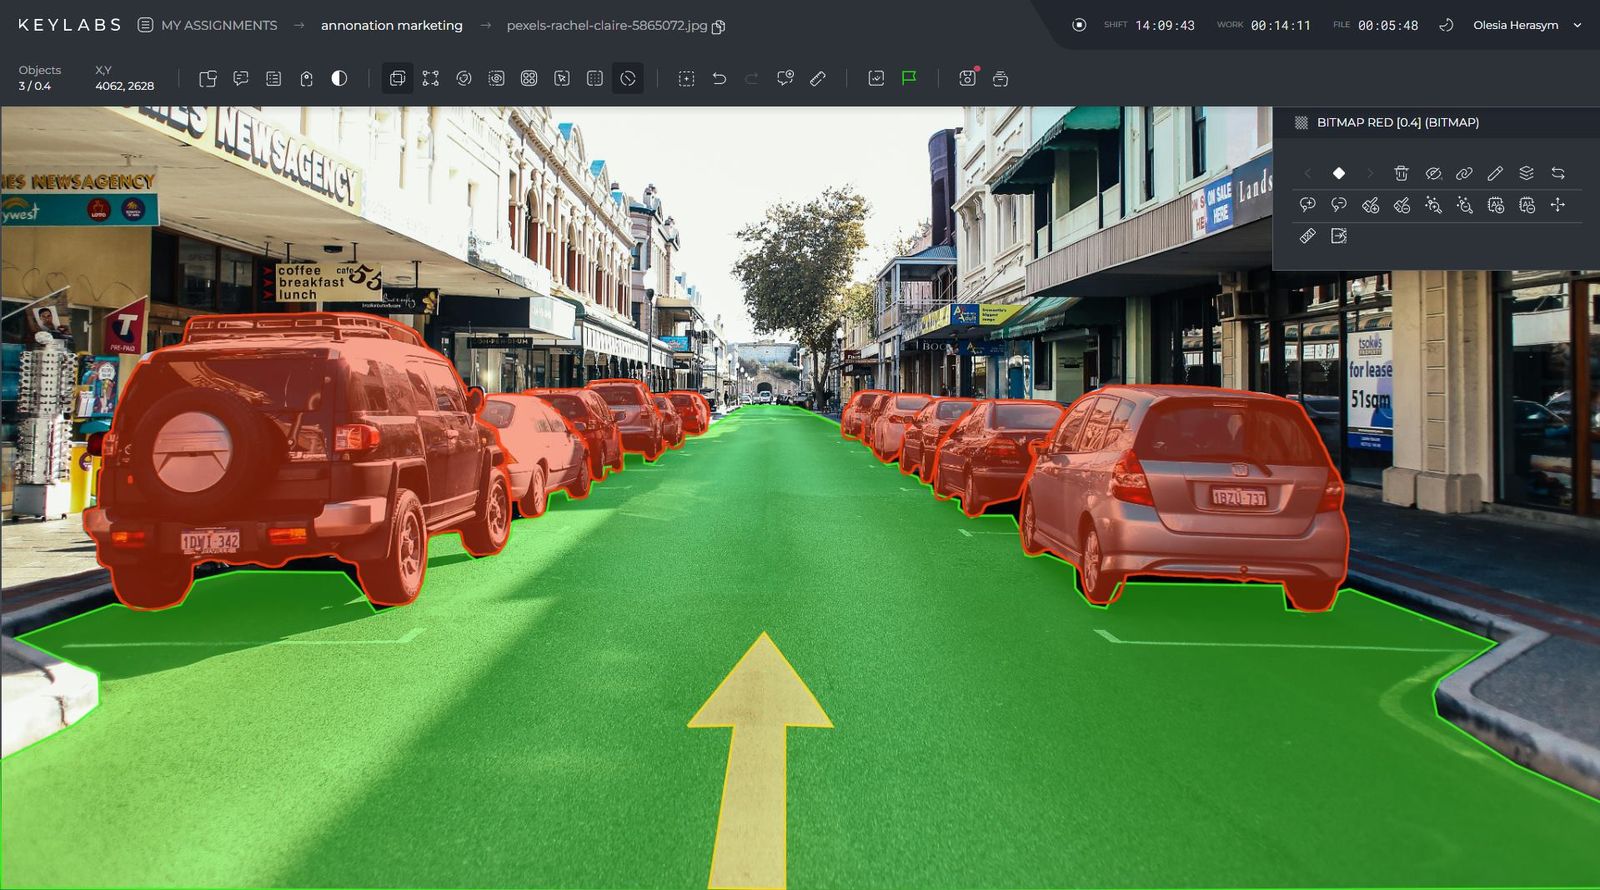Copy file name icon next to pexels-rachel-claire-5865072.jpg
The image size is (1600, 890).
pos(718,27)
